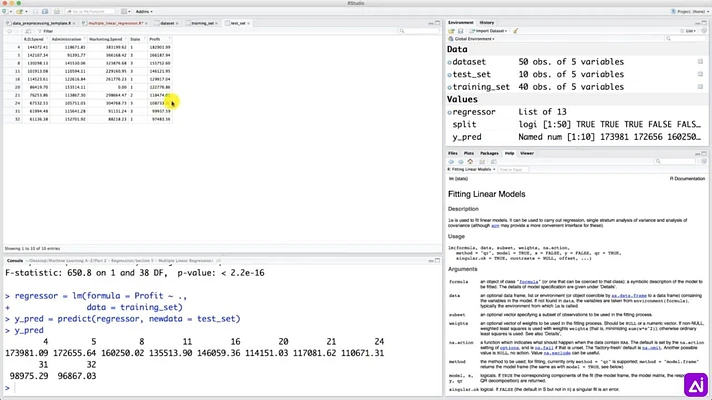
Task: Click the Help back arrow icon
Action: (451, 162)
